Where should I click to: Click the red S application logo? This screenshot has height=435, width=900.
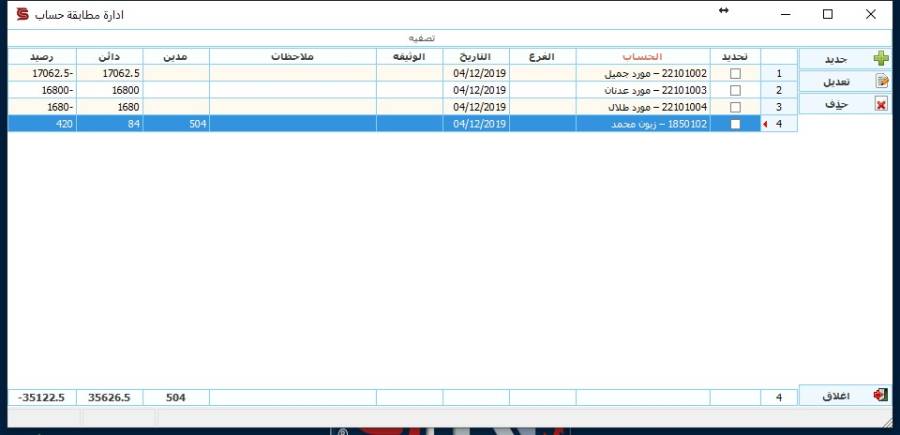[22, 14]
